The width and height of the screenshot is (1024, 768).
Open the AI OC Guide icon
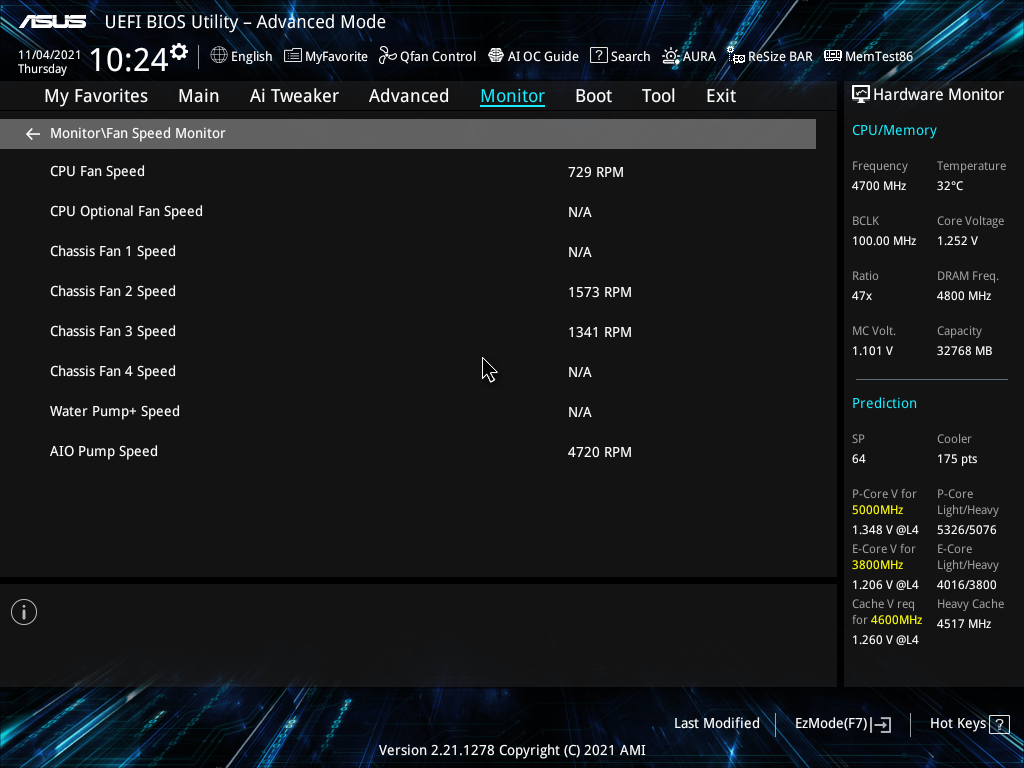(496, 56)
